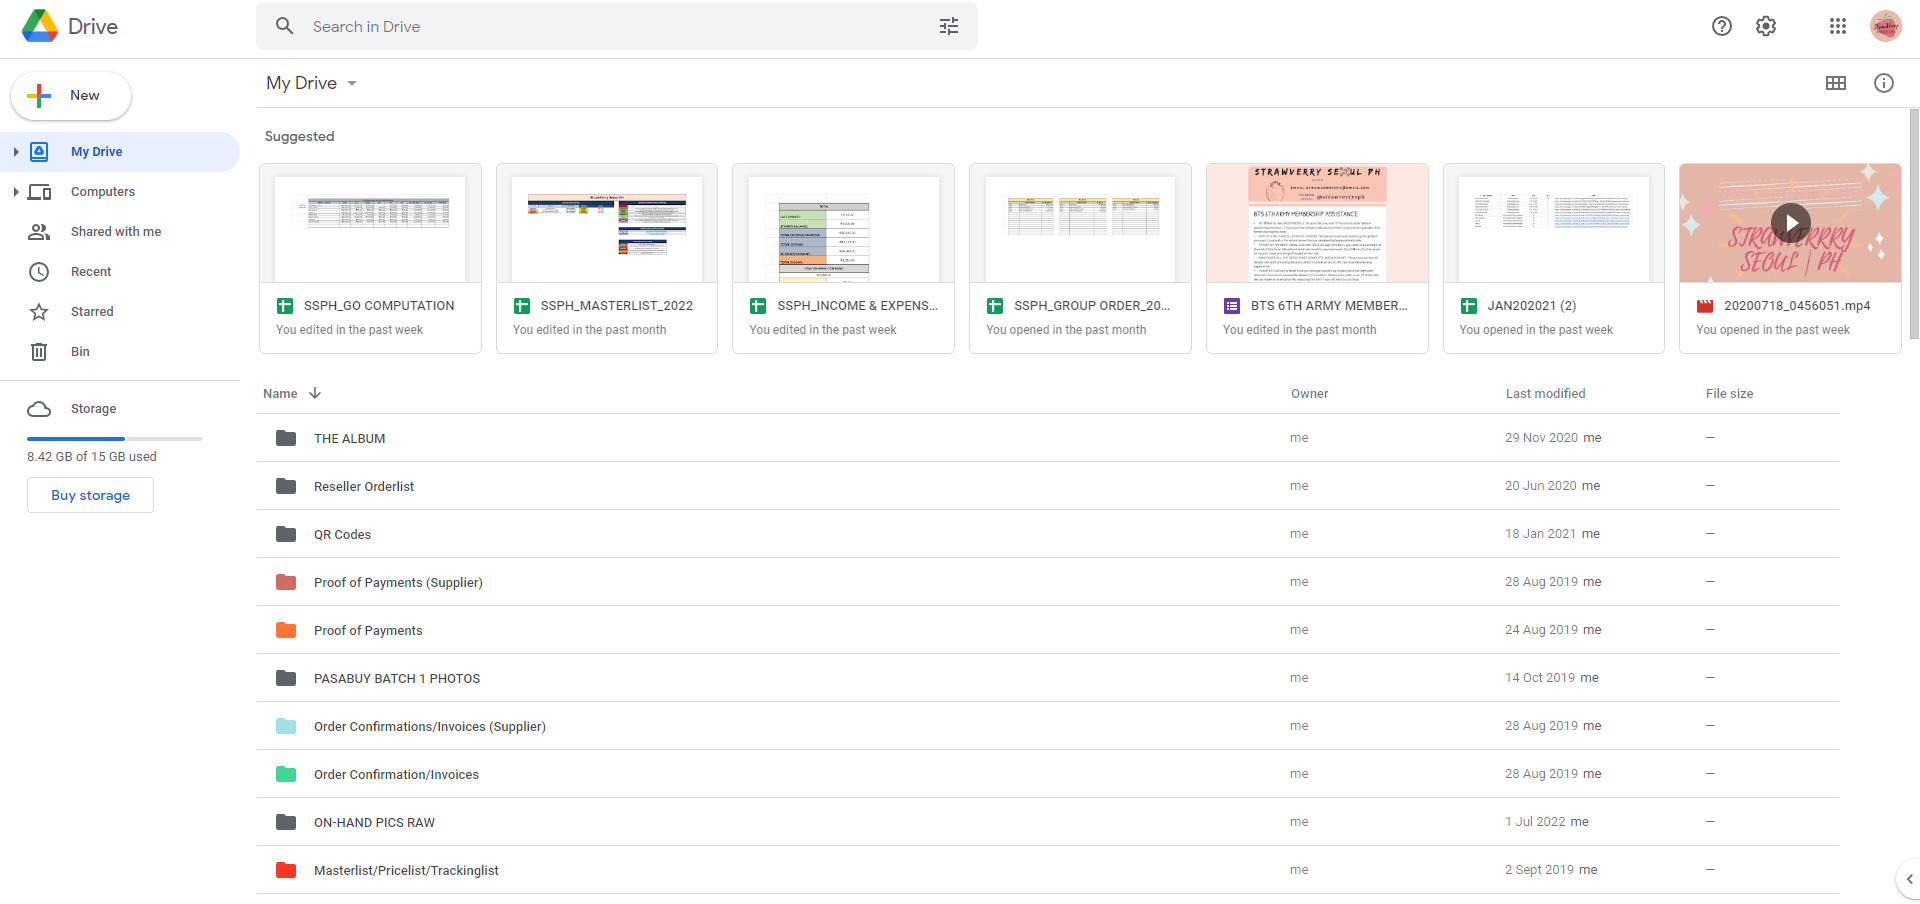
Task: Open search options filter icon
Action: 948,26
